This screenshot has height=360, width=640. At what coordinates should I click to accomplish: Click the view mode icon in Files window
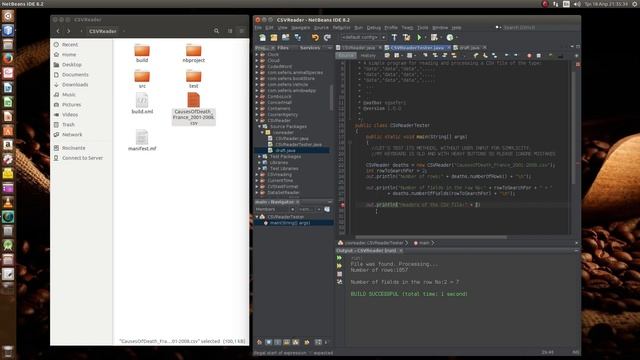point(230,31)
